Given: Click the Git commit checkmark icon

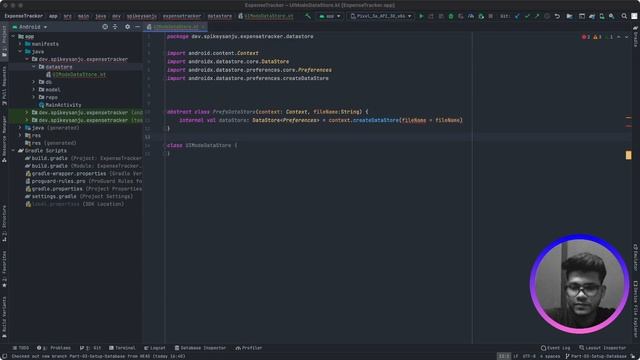Looking at the screenshot, I should pos(527,16).
